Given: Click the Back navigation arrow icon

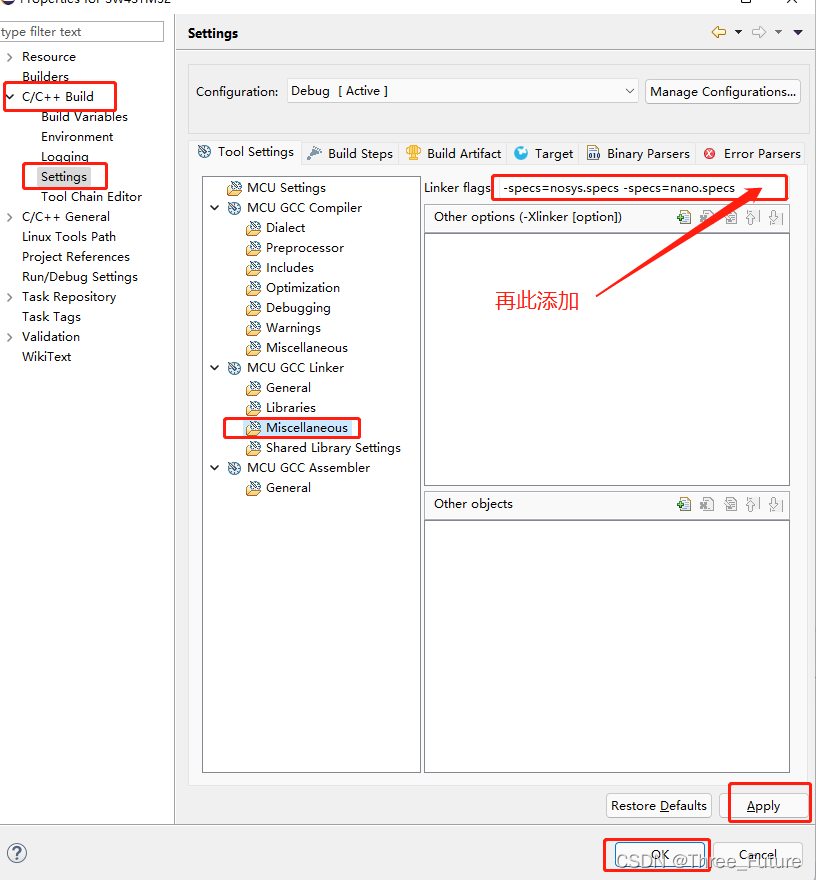Looking at the screenshot, I should [719, 33].
